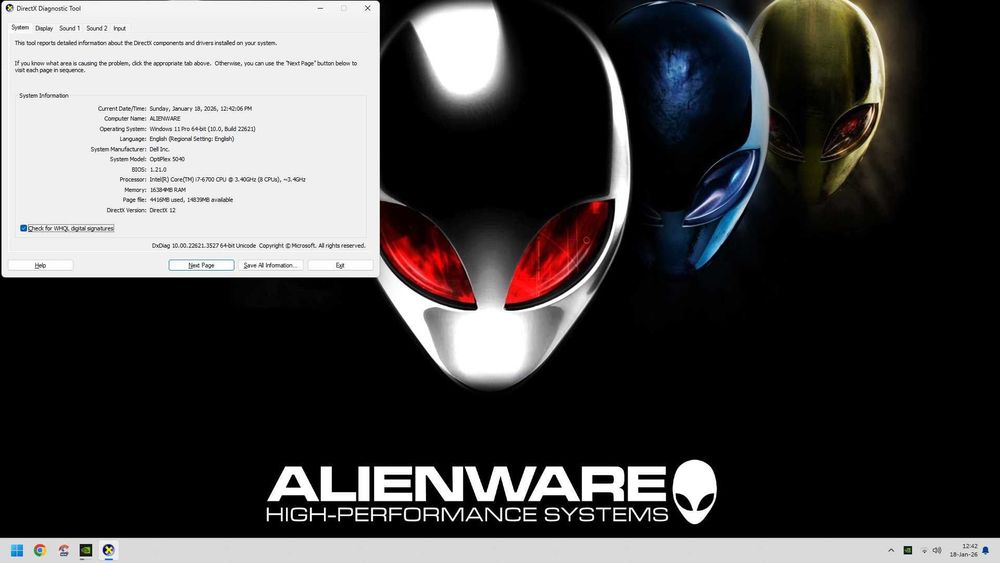Image resolution: width=1000 pixels, height=563 pixels.
Task: Click the system model OptiPlex 5040
Action: coord(167,159)
